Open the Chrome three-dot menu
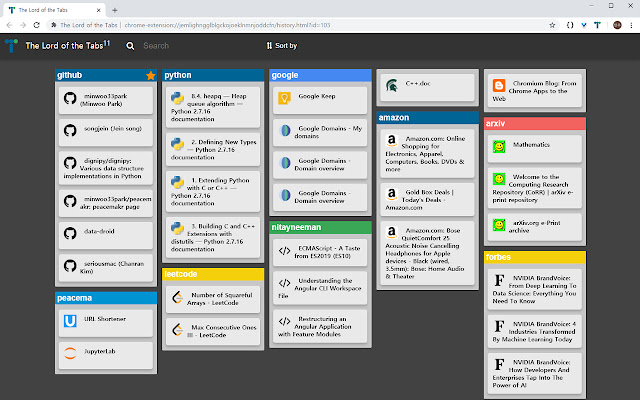The image size is (640, 400). [x=629, y=23]
